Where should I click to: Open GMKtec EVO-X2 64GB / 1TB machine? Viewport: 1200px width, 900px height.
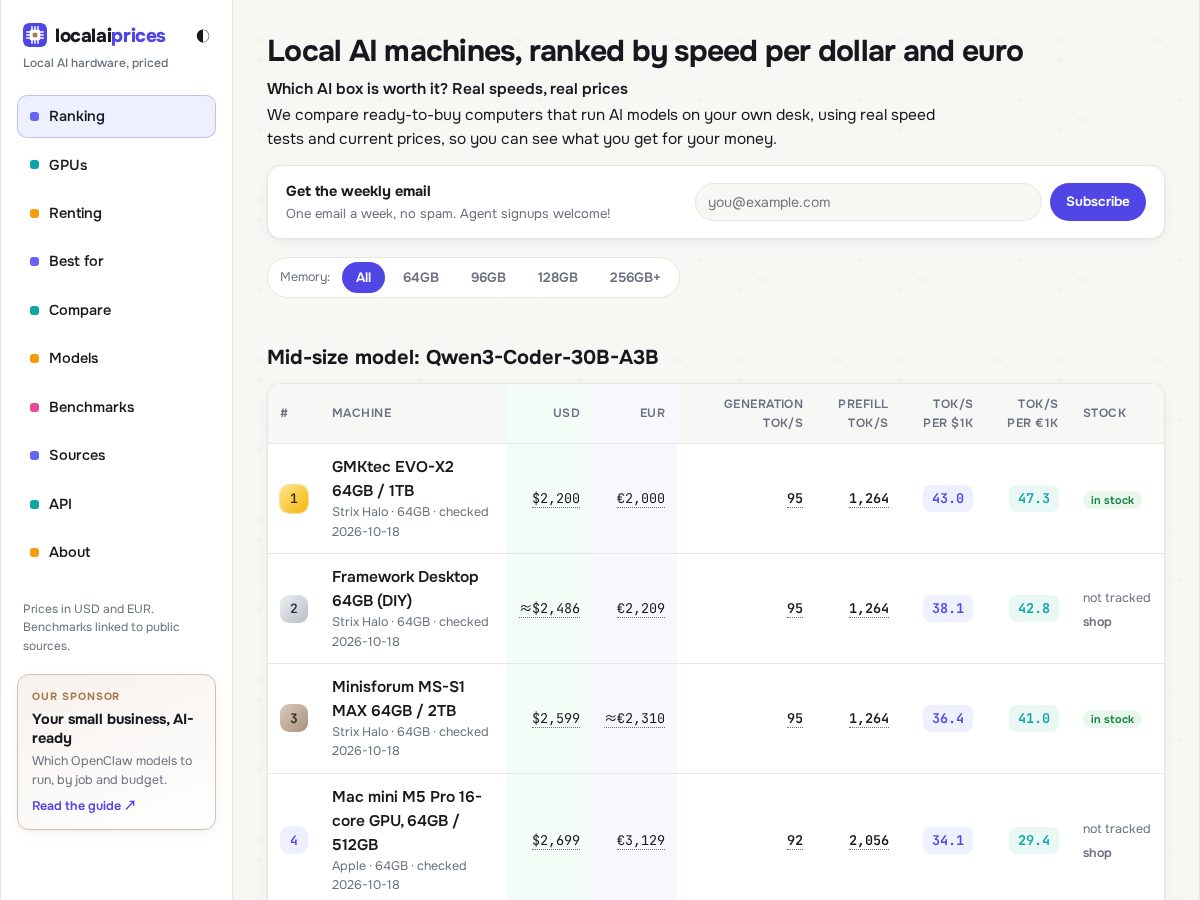click(393, 478)
